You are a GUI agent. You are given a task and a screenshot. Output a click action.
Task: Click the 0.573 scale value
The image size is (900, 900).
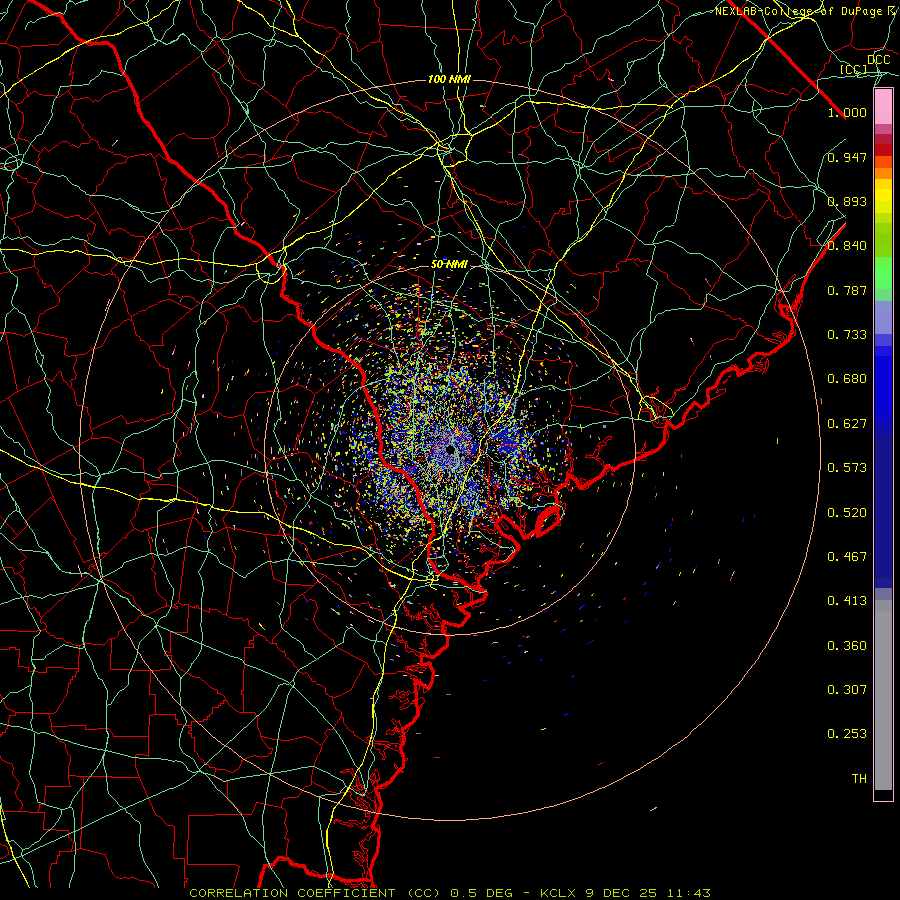click(847, 468)
